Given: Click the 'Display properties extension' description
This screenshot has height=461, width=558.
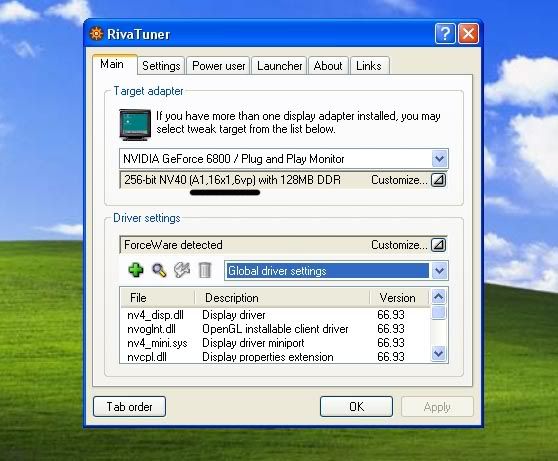Looking at the screenshot, I should [x=268, y=357].
